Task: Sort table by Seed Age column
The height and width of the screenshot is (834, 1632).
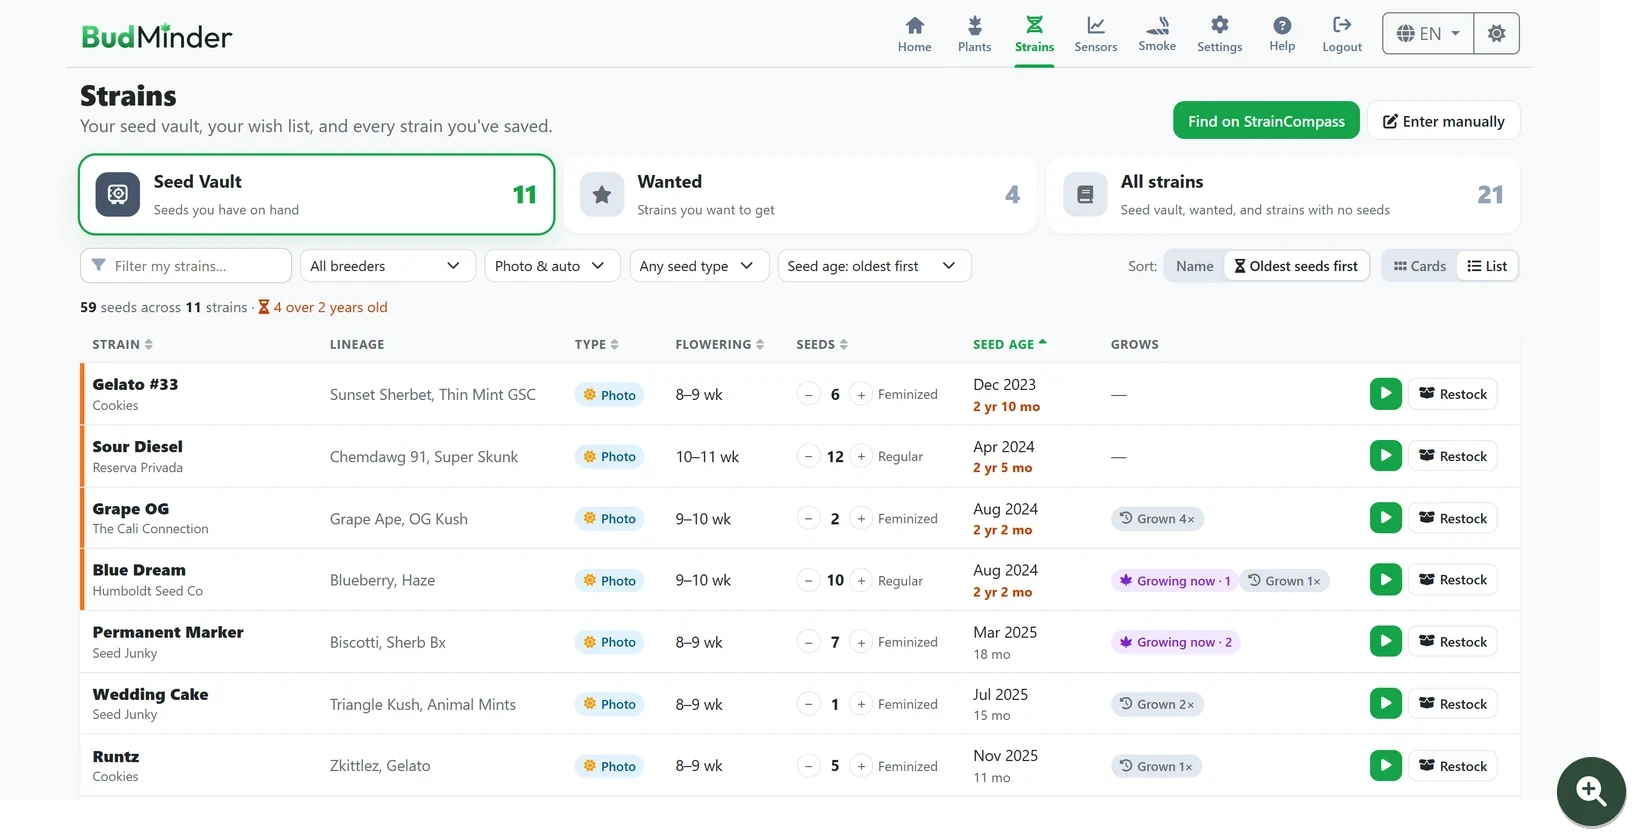Action: [1009, 344]
